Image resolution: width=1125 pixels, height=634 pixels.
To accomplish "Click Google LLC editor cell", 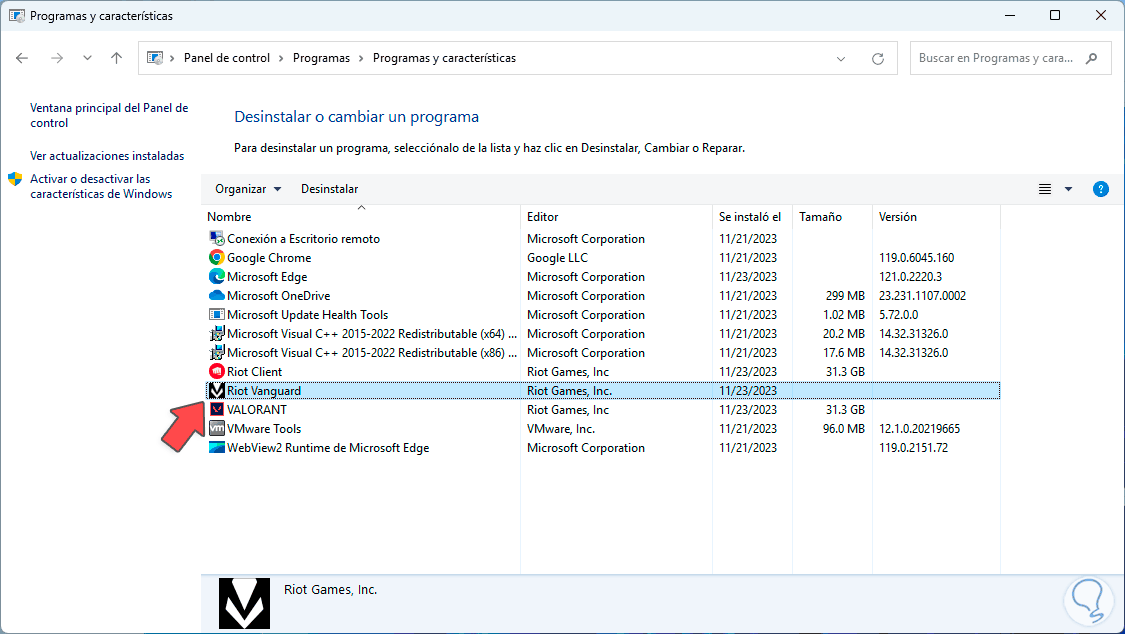I will coord(557,257).
